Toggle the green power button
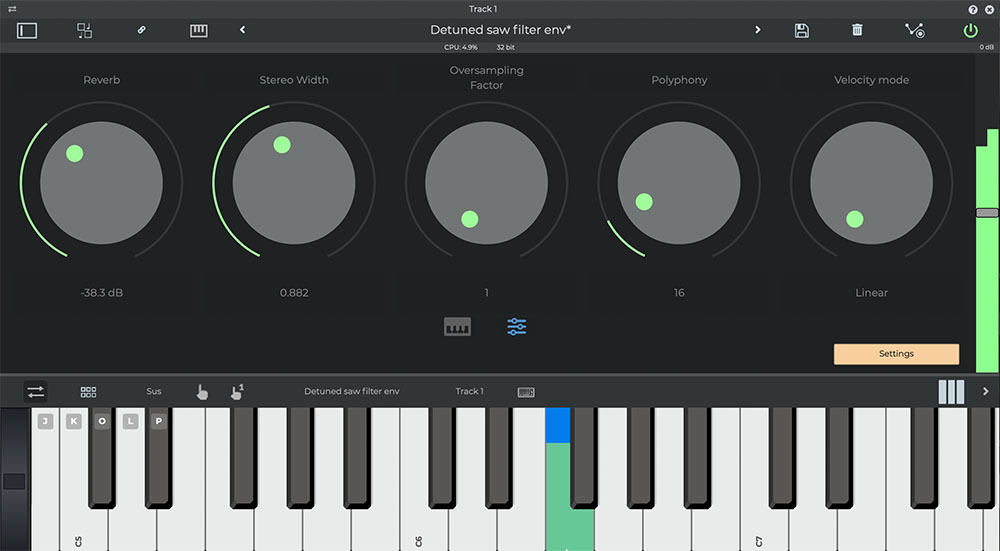The image size is (1000, 551). point(970,30)
